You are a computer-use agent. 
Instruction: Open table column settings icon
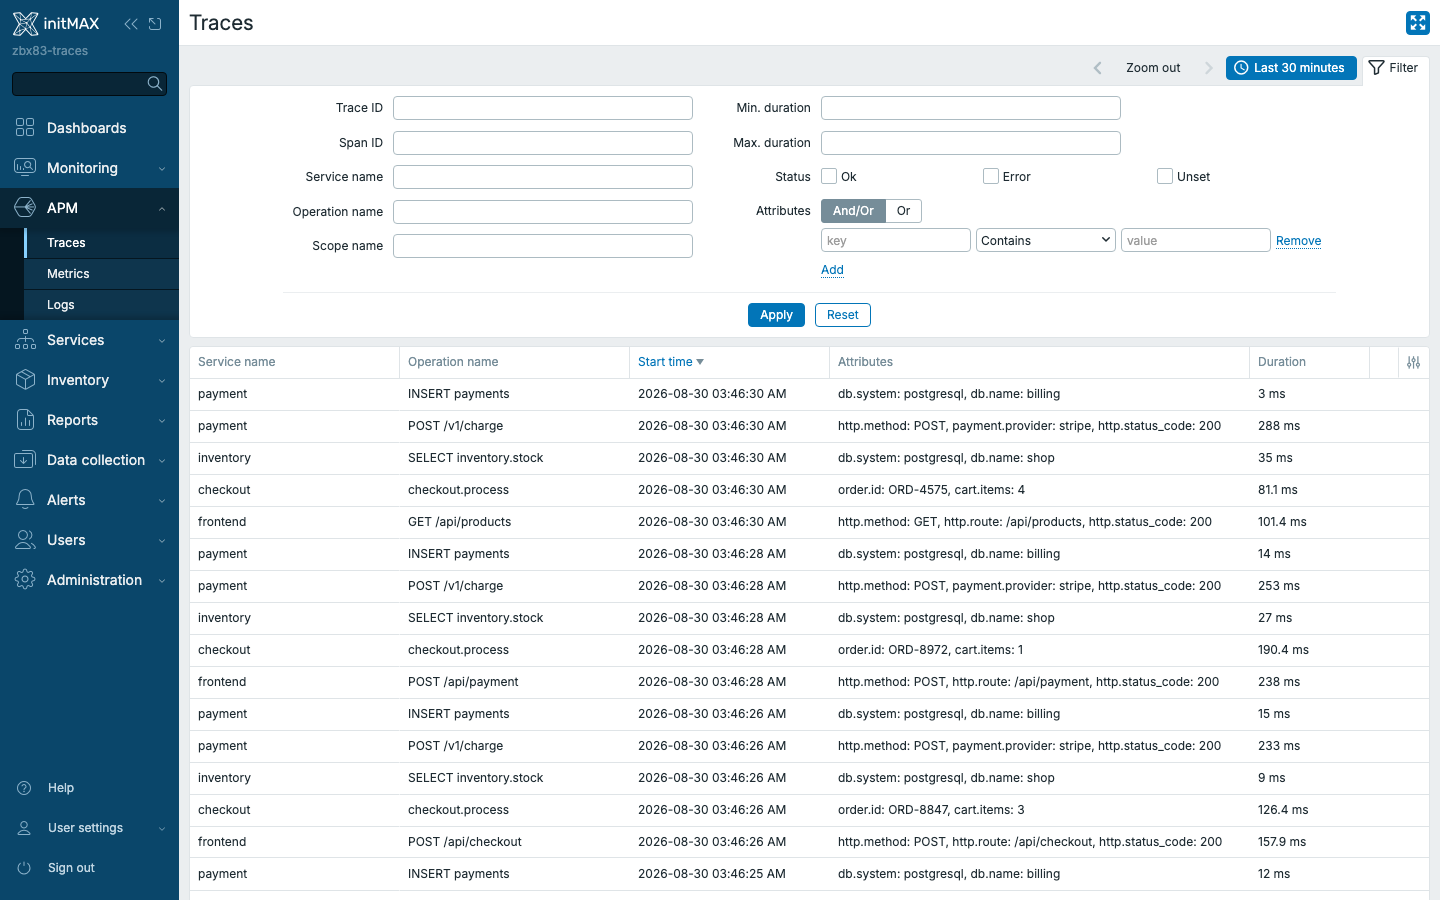(1413, 362)
